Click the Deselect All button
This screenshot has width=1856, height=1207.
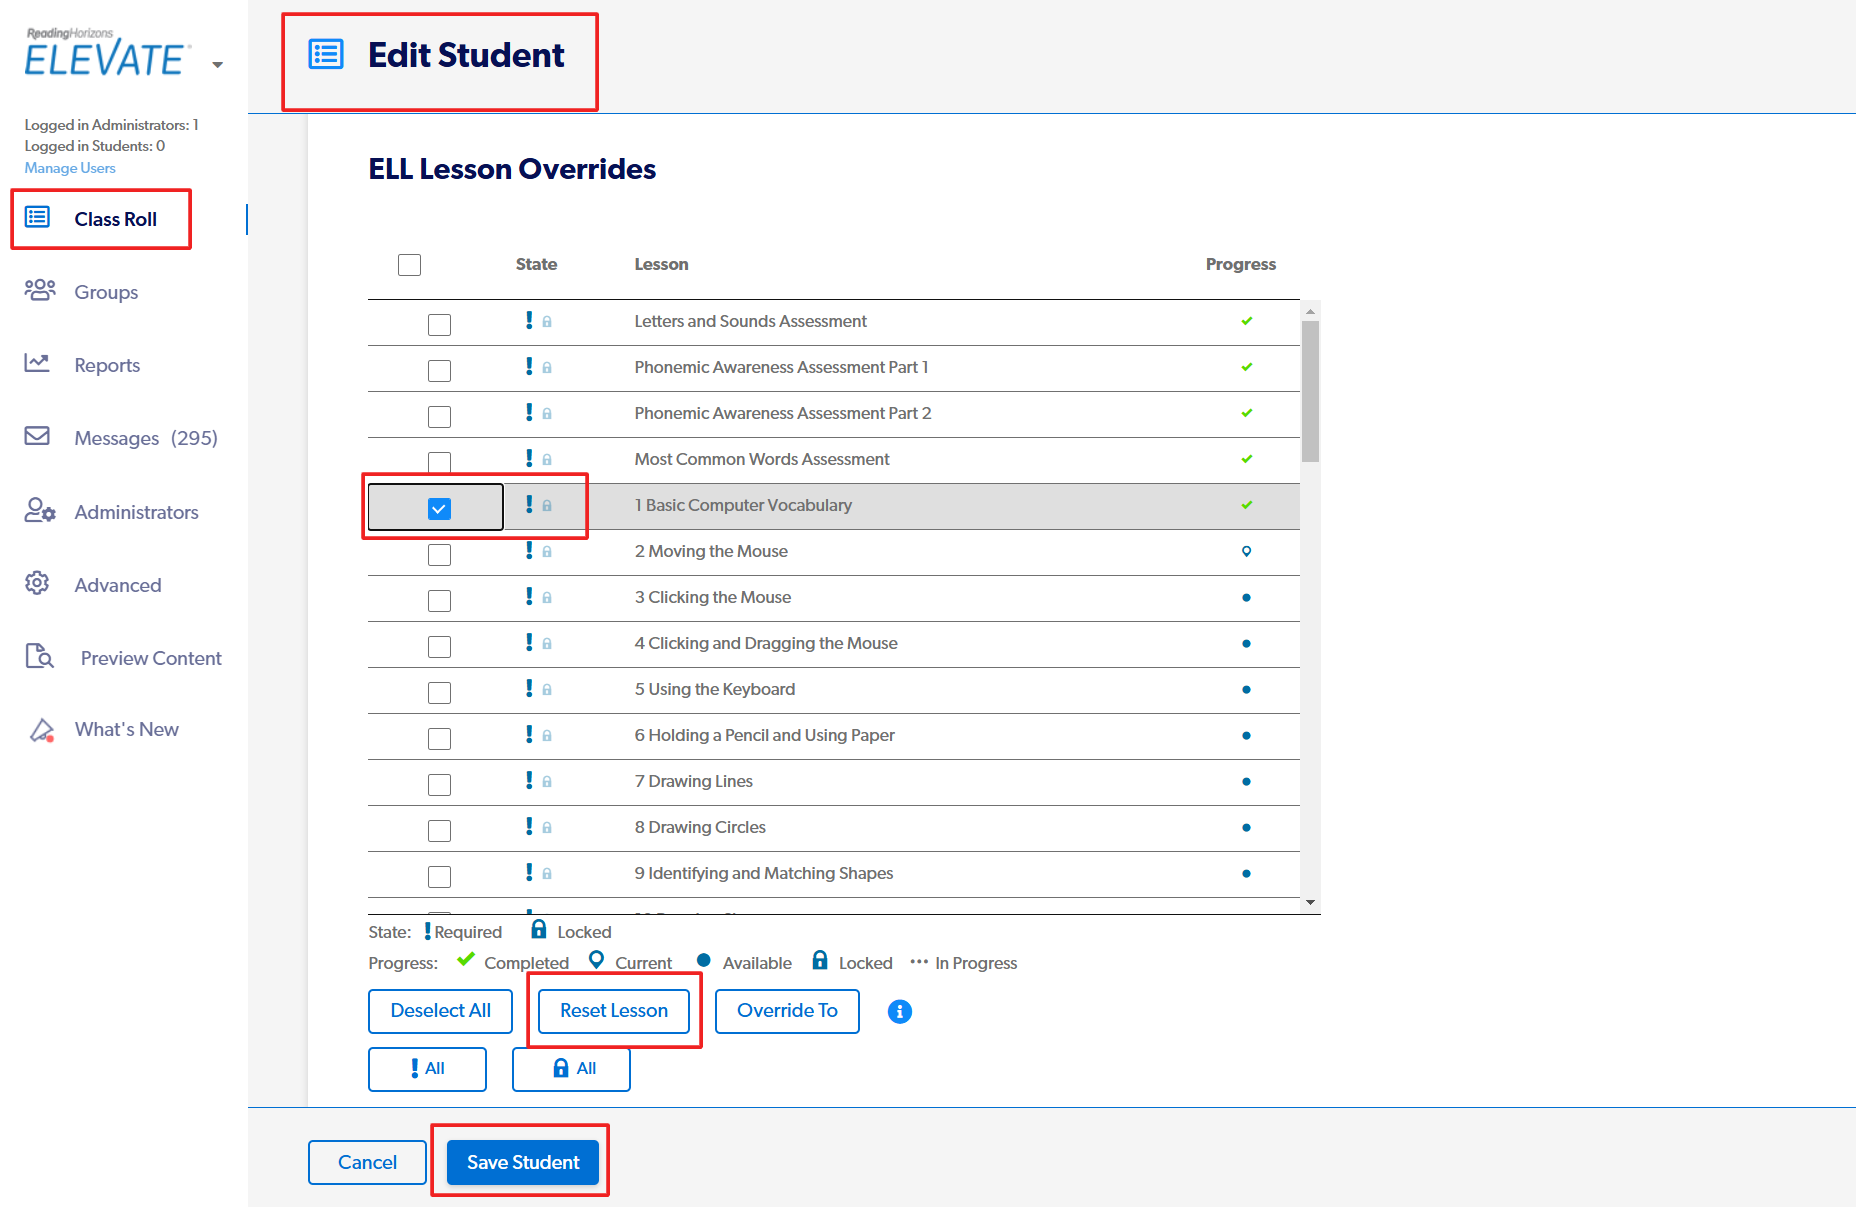(x=440, y=1011)
